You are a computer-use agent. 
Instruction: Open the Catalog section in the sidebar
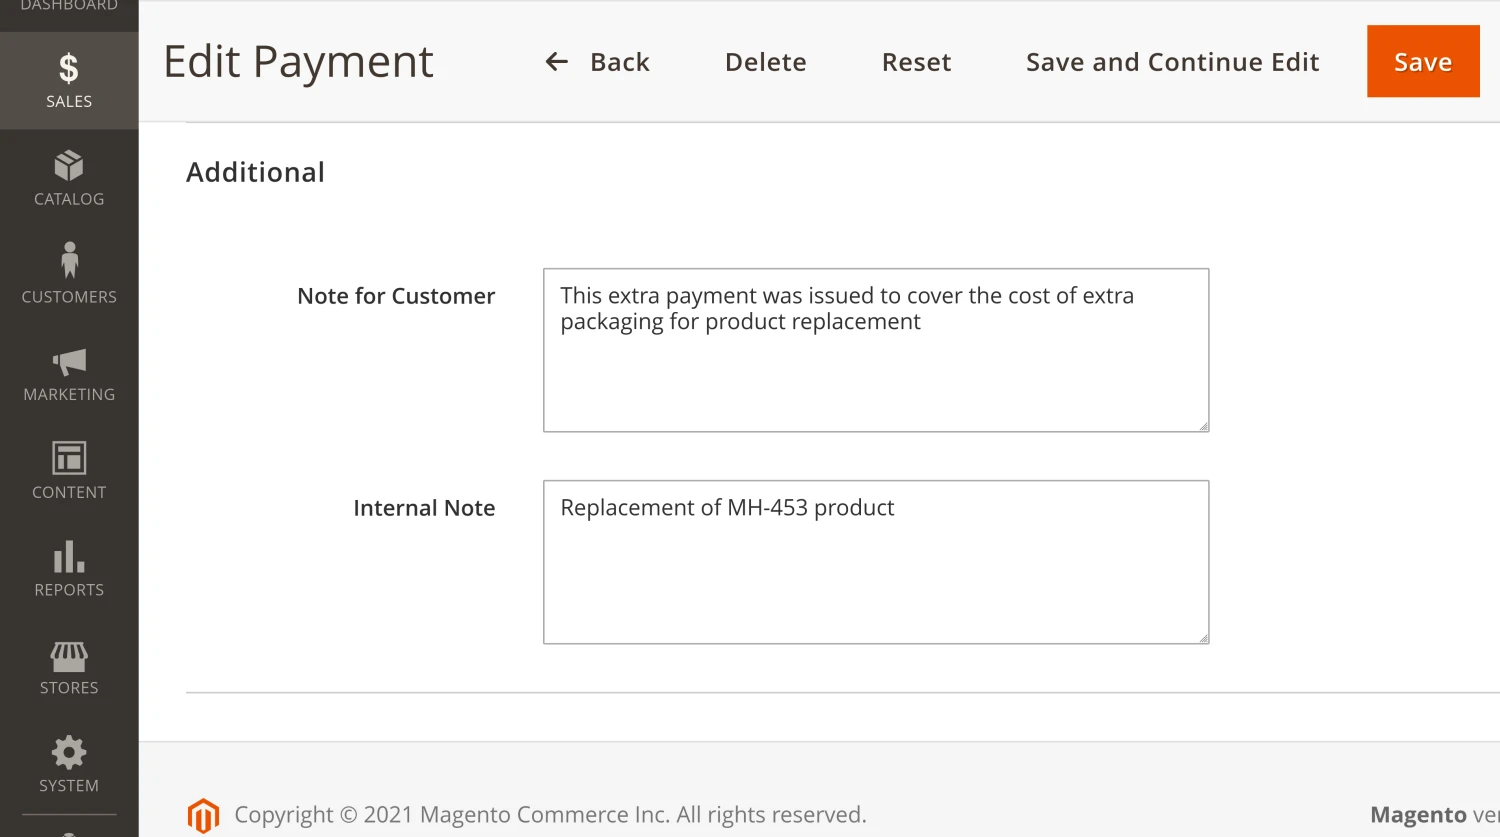(x=69, y=178)
